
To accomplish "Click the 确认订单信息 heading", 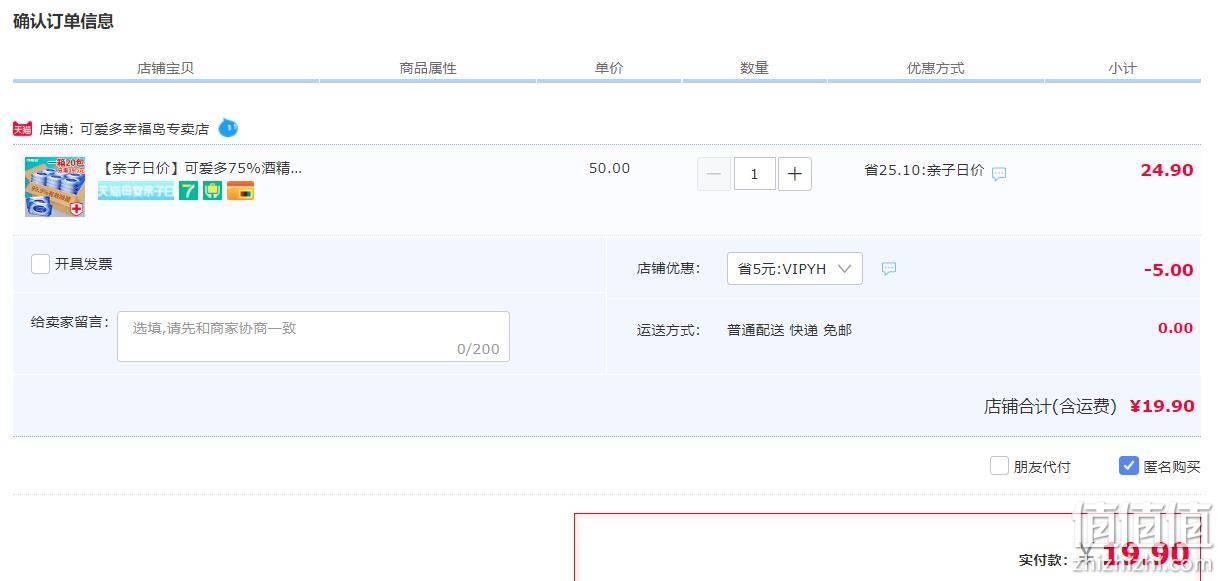I will click(x=63, y=21).
